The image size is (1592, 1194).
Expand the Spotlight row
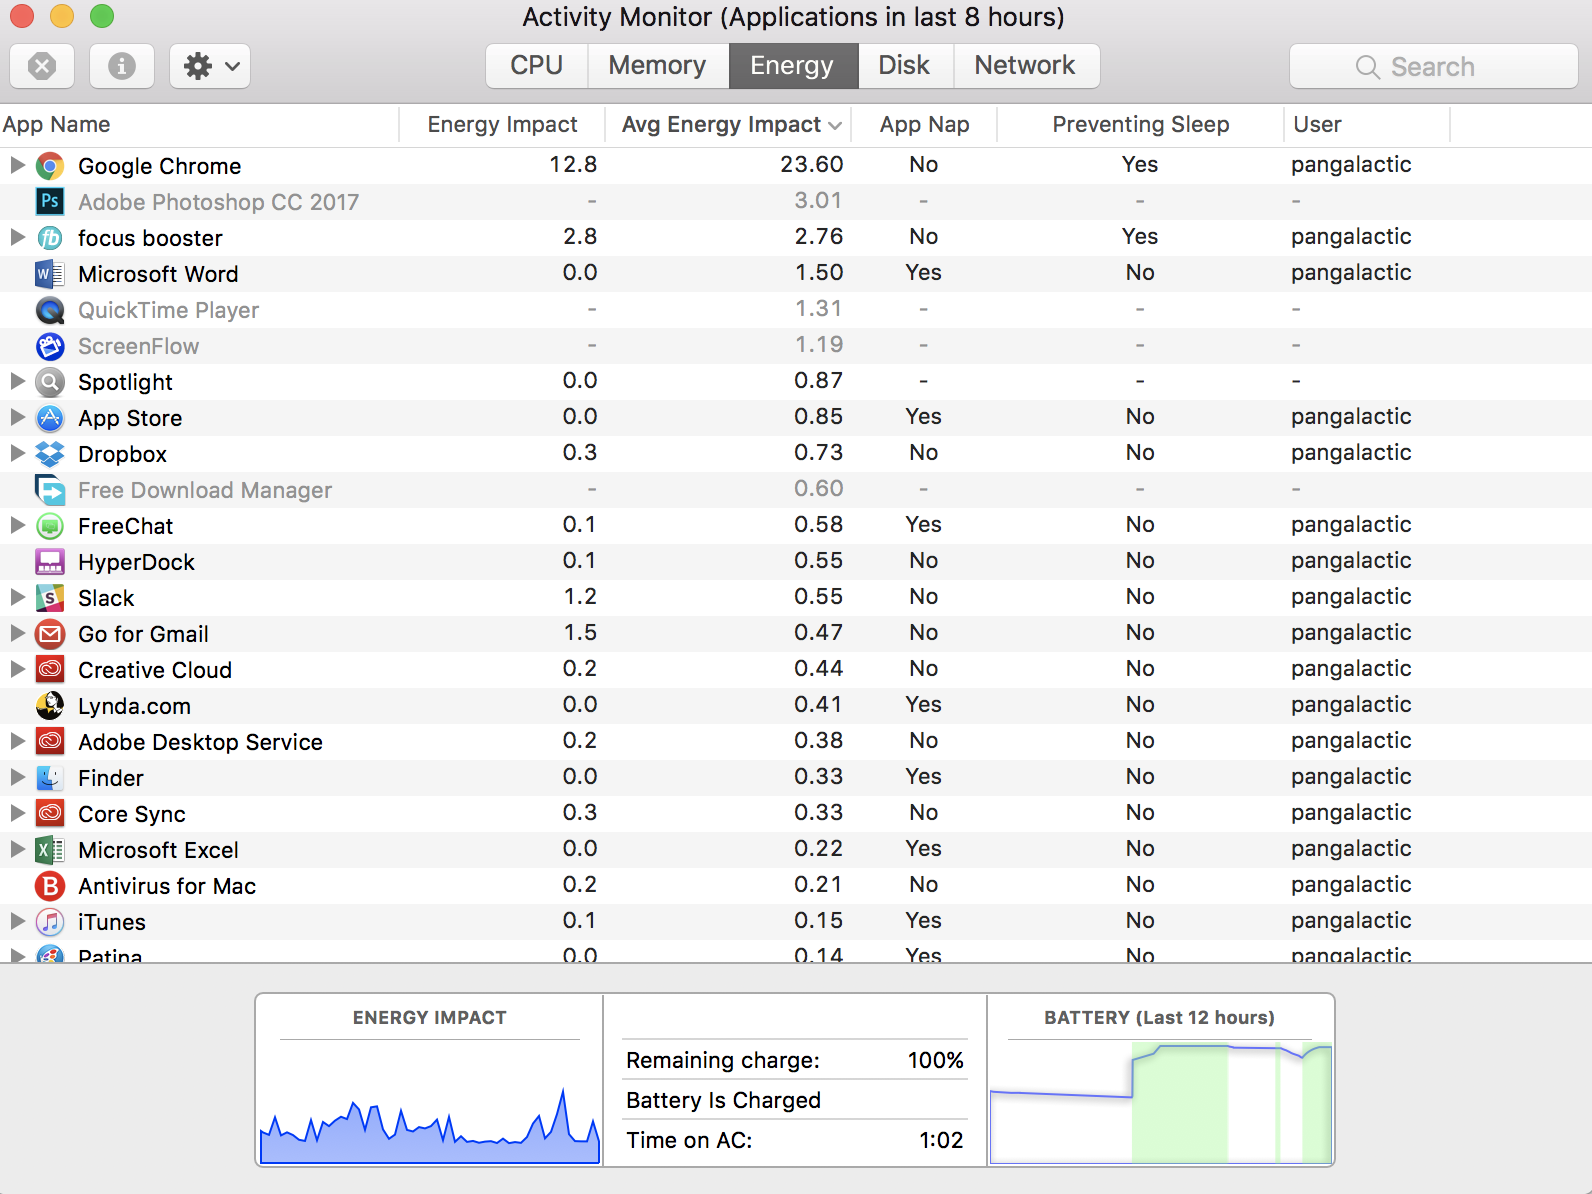(x=17, y=381)
